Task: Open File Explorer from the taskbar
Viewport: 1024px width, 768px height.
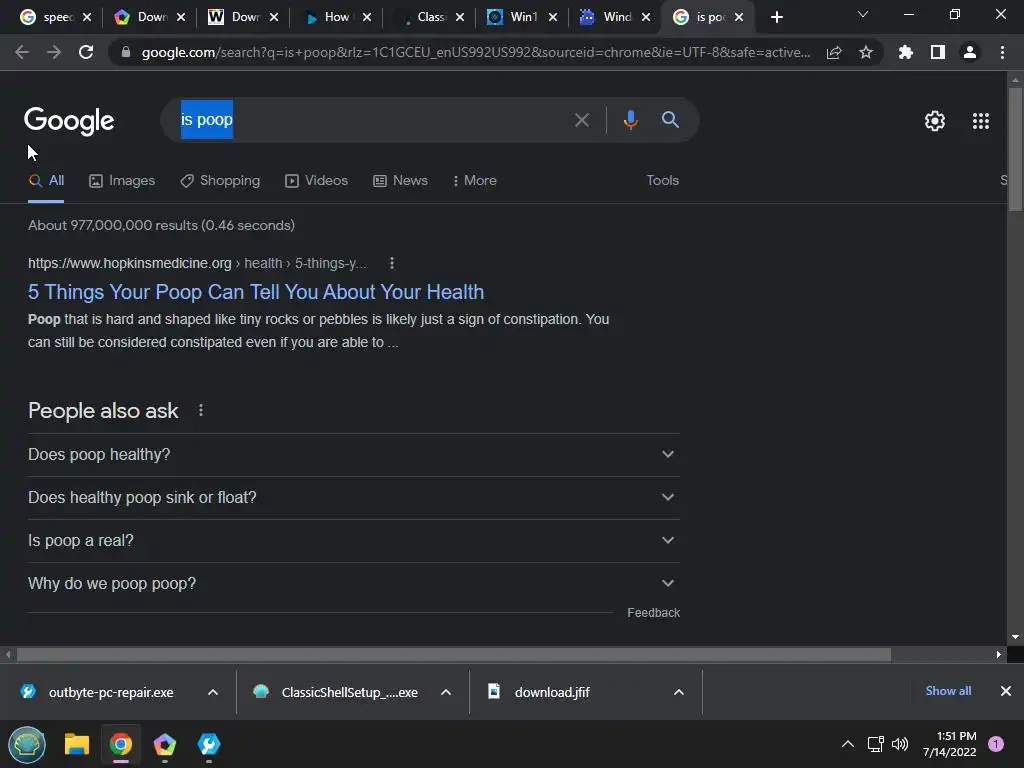Action: pos(76,744)
